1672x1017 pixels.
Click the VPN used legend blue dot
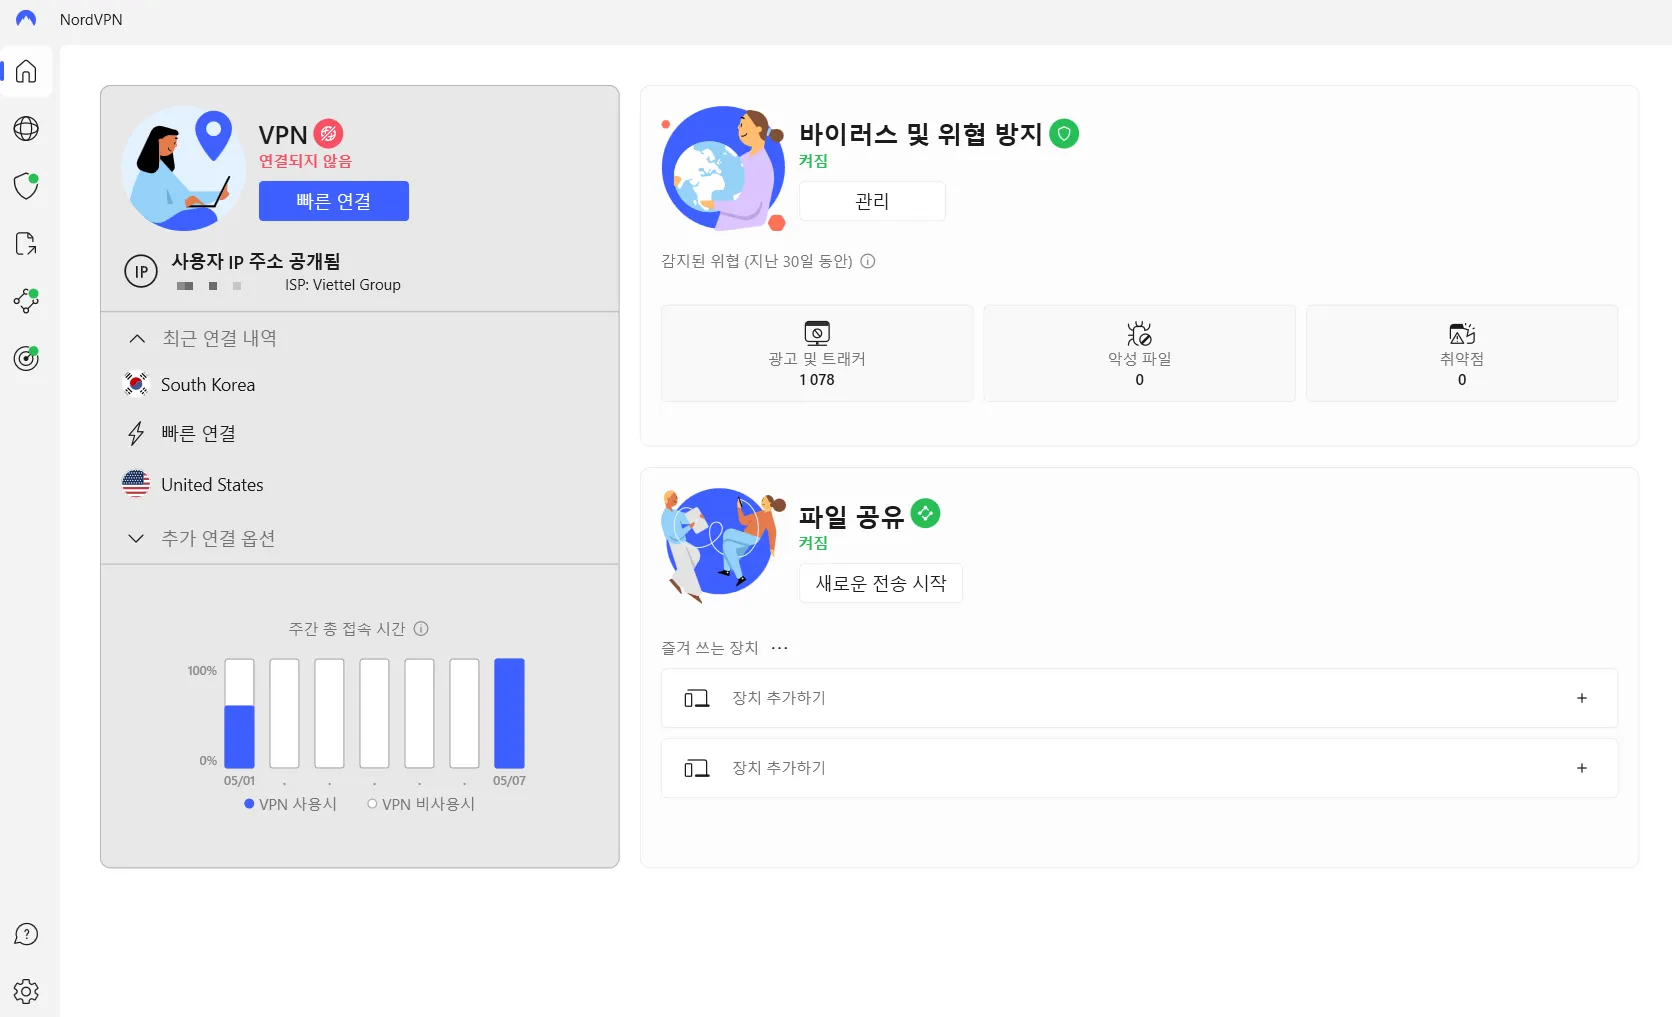249,803
